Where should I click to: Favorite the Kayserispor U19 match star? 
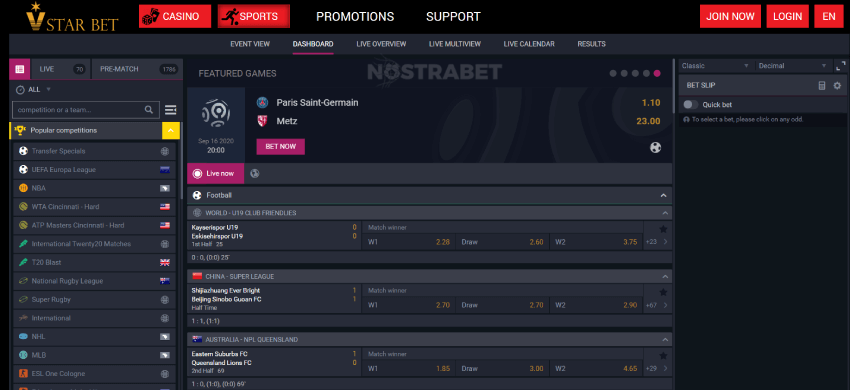pyautogui.click(x=663, y=229)
